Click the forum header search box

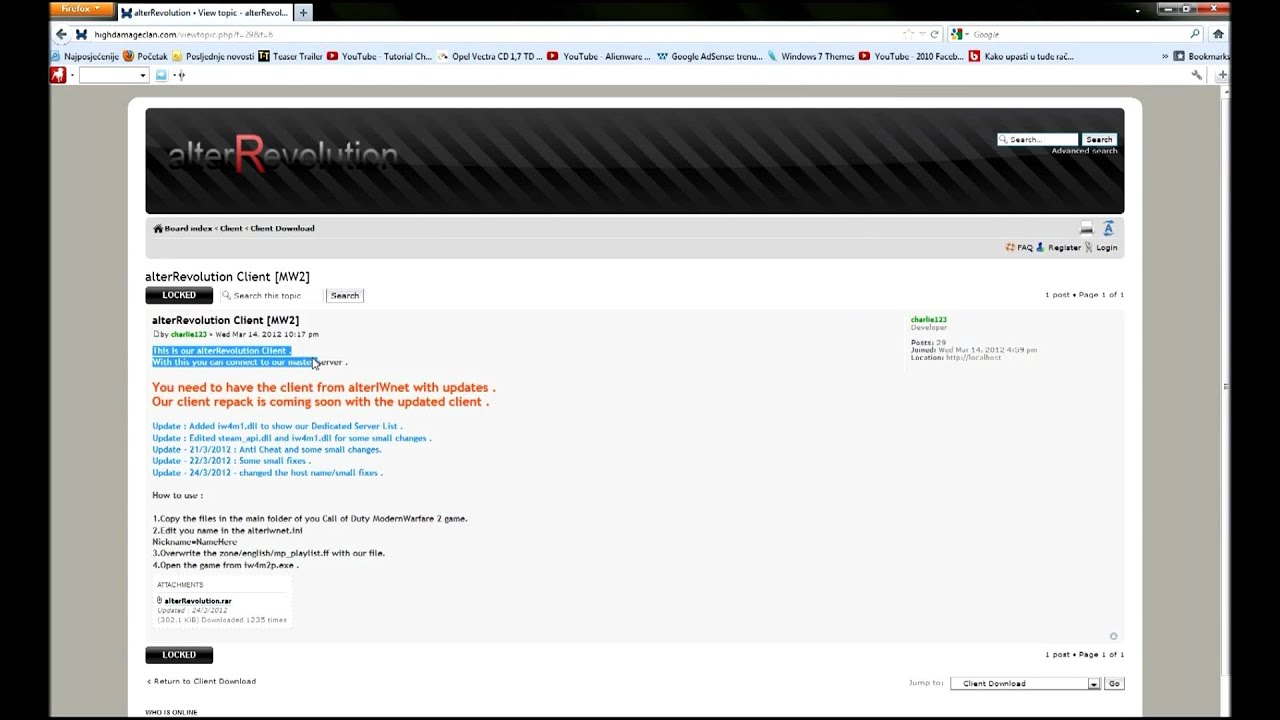click(1038, 139)
